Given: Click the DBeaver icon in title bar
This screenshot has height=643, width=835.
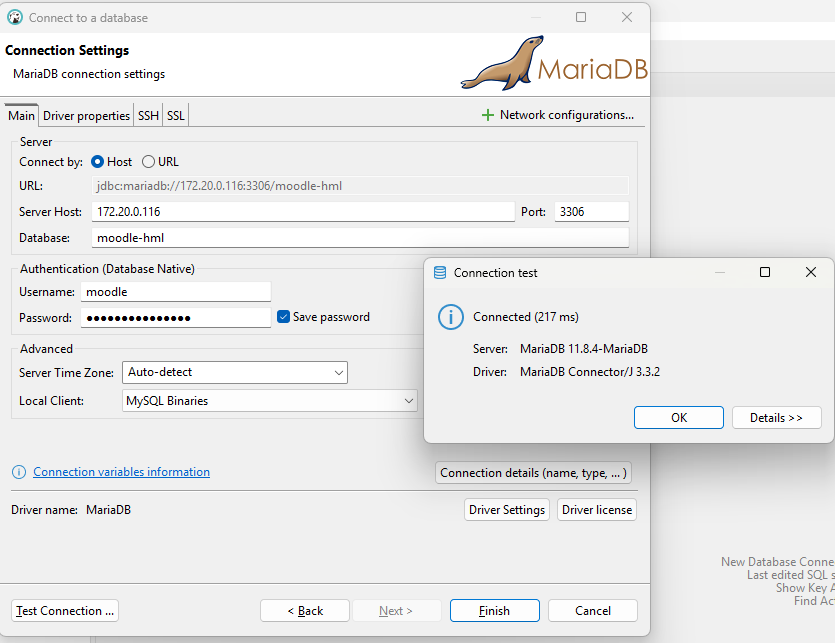Looking at the screenshot, I should click(x=15, y=17).
